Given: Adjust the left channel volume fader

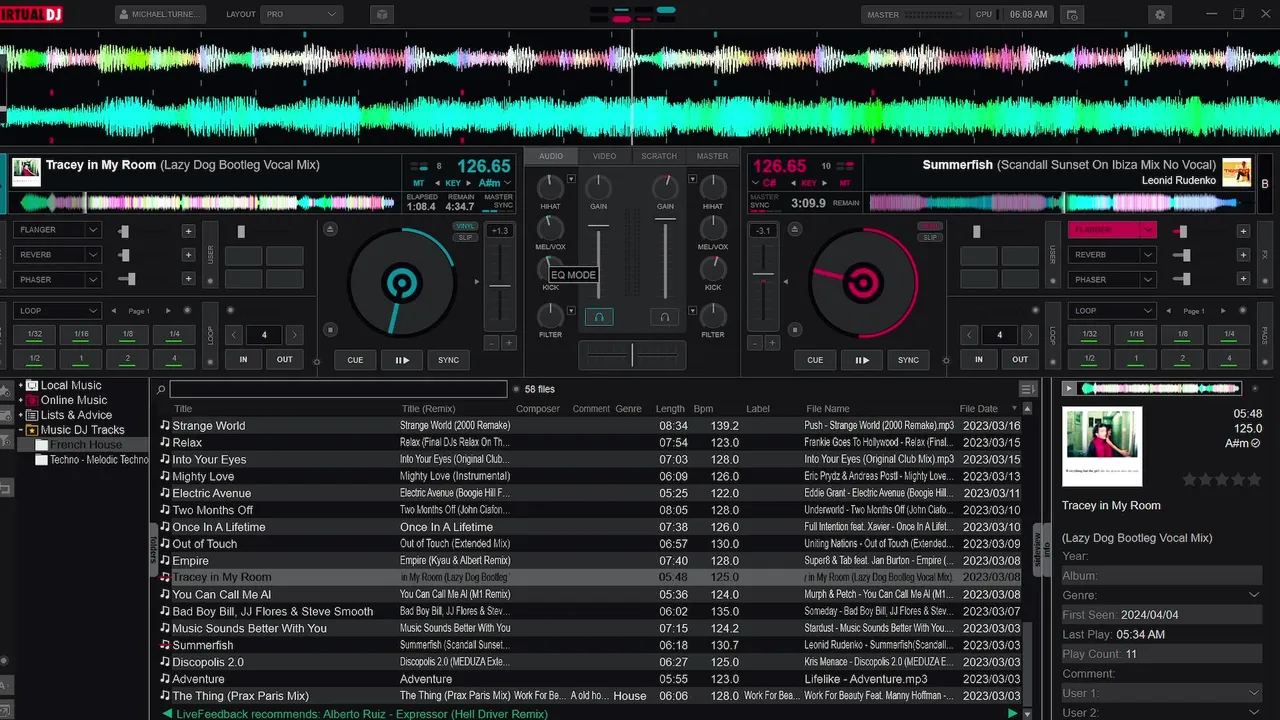Looking at the screenshot, I should pyautogui.click(x=599, y=260).
